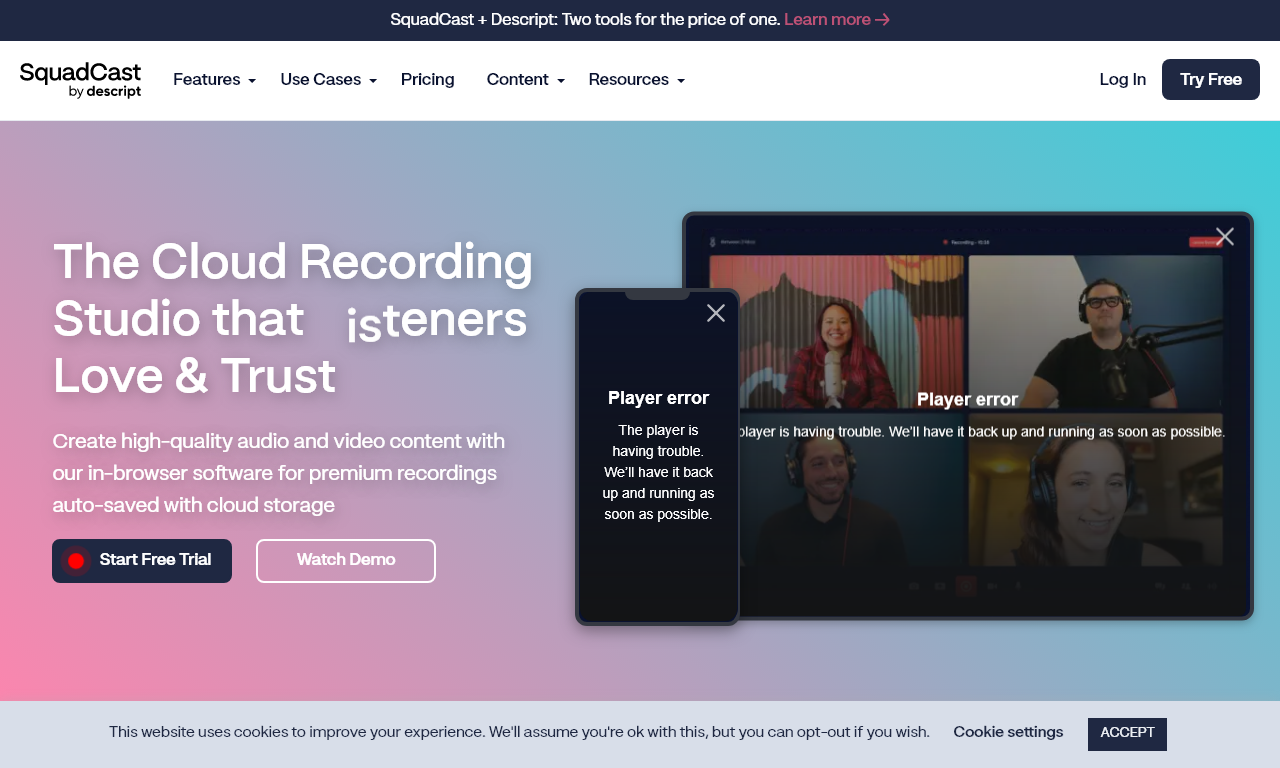Click the cookie notice text

point(519,732)
